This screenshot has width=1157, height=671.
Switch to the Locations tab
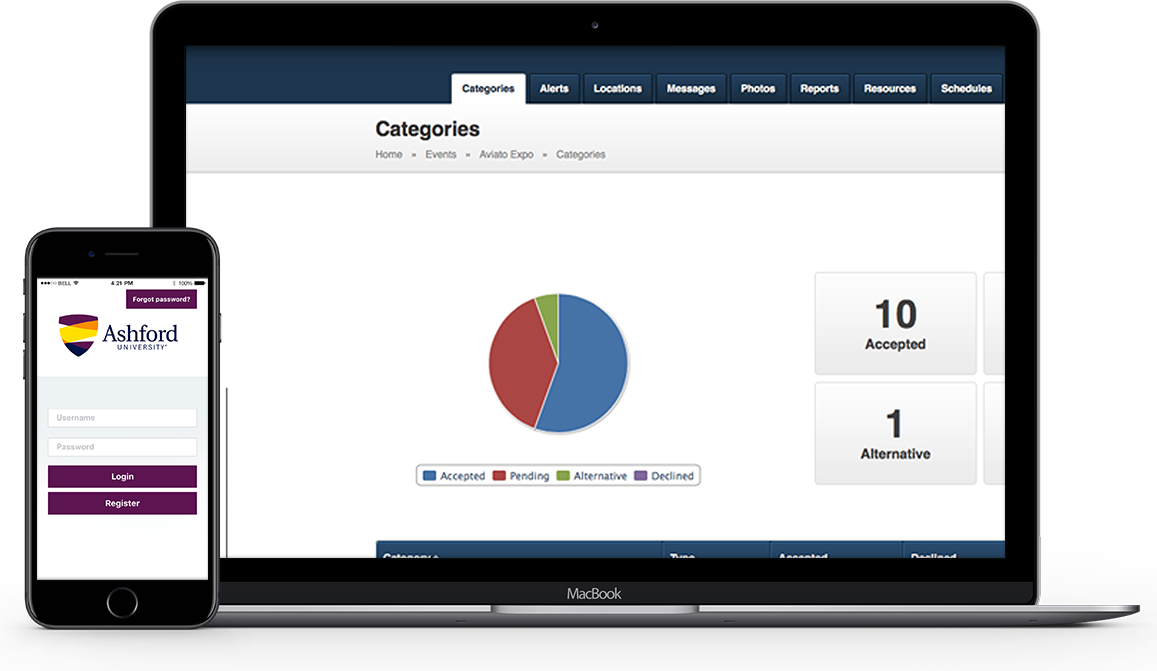[x=617, y=89]
